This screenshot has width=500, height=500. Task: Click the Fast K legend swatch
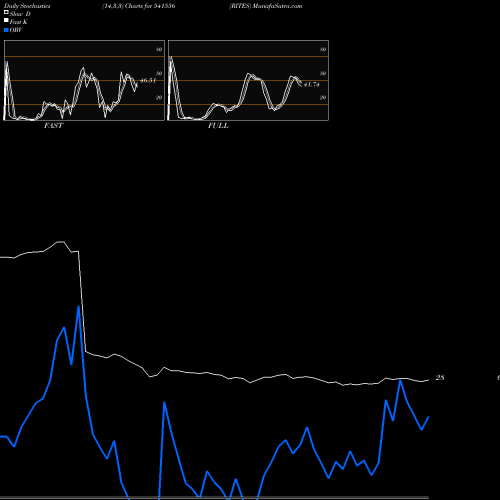pos(6,20)
